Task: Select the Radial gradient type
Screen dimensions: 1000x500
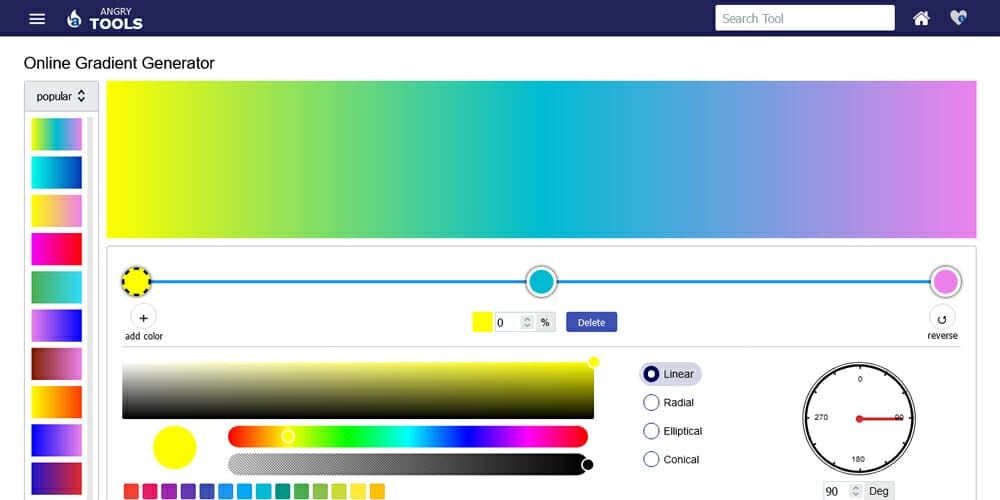Action: pos(669,402)
